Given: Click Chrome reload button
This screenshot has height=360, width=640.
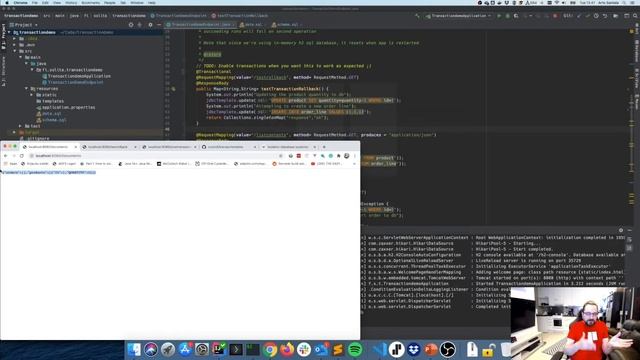Looking at the screenshot, I should click(x=22, y=156).
